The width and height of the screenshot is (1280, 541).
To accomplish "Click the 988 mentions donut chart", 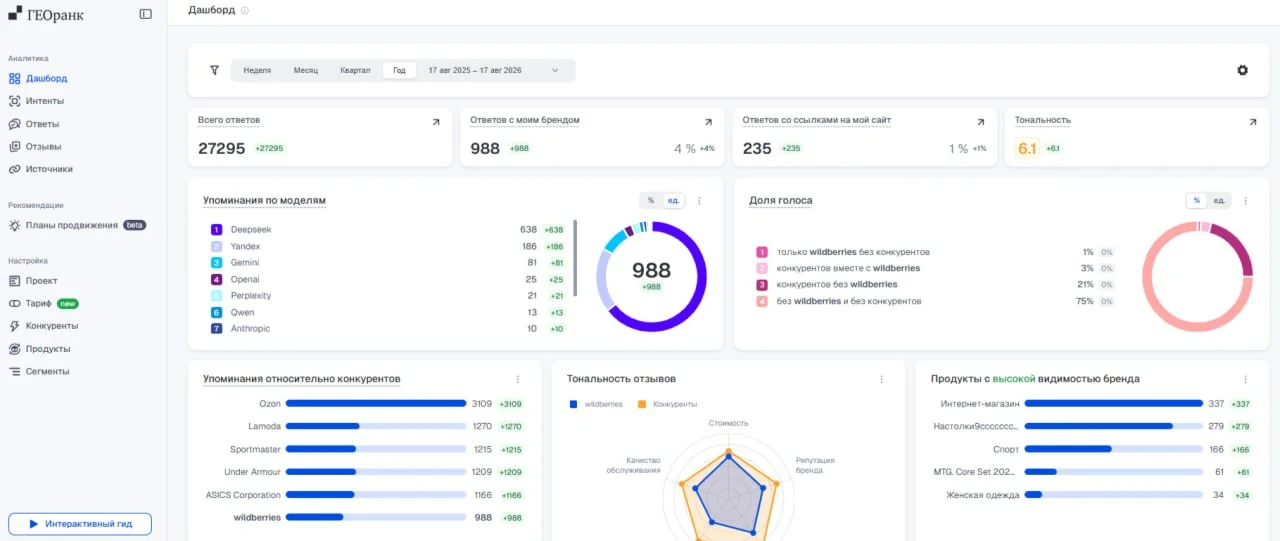I will point(651,276).
